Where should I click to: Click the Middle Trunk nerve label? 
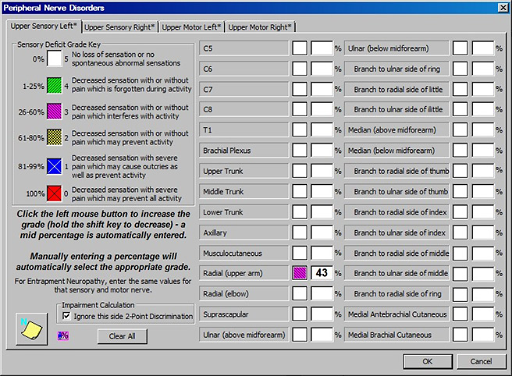click(x=244, y=192)
